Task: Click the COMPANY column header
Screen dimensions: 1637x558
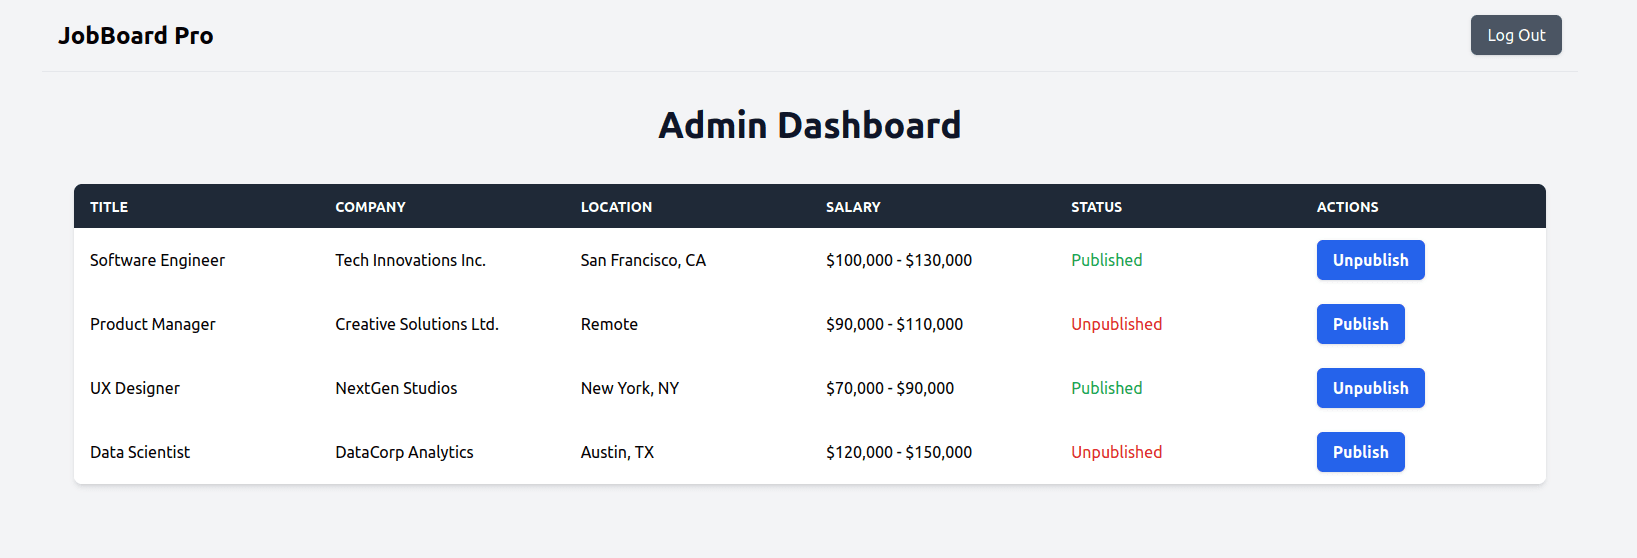Action: tap(370, 207)
